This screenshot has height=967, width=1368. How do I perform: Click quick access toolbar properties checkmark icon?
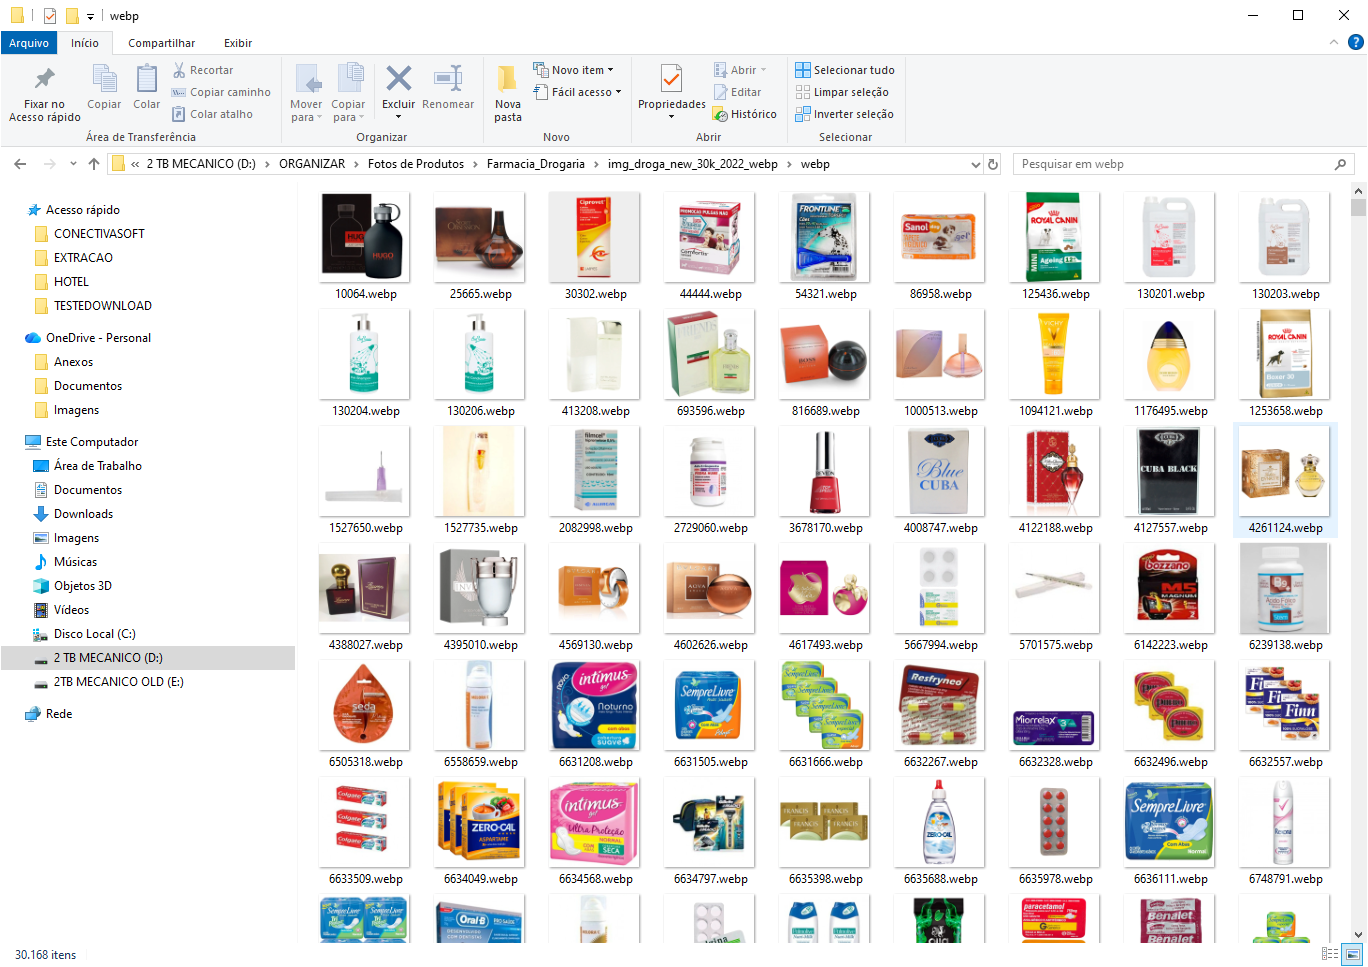[49, 16]
